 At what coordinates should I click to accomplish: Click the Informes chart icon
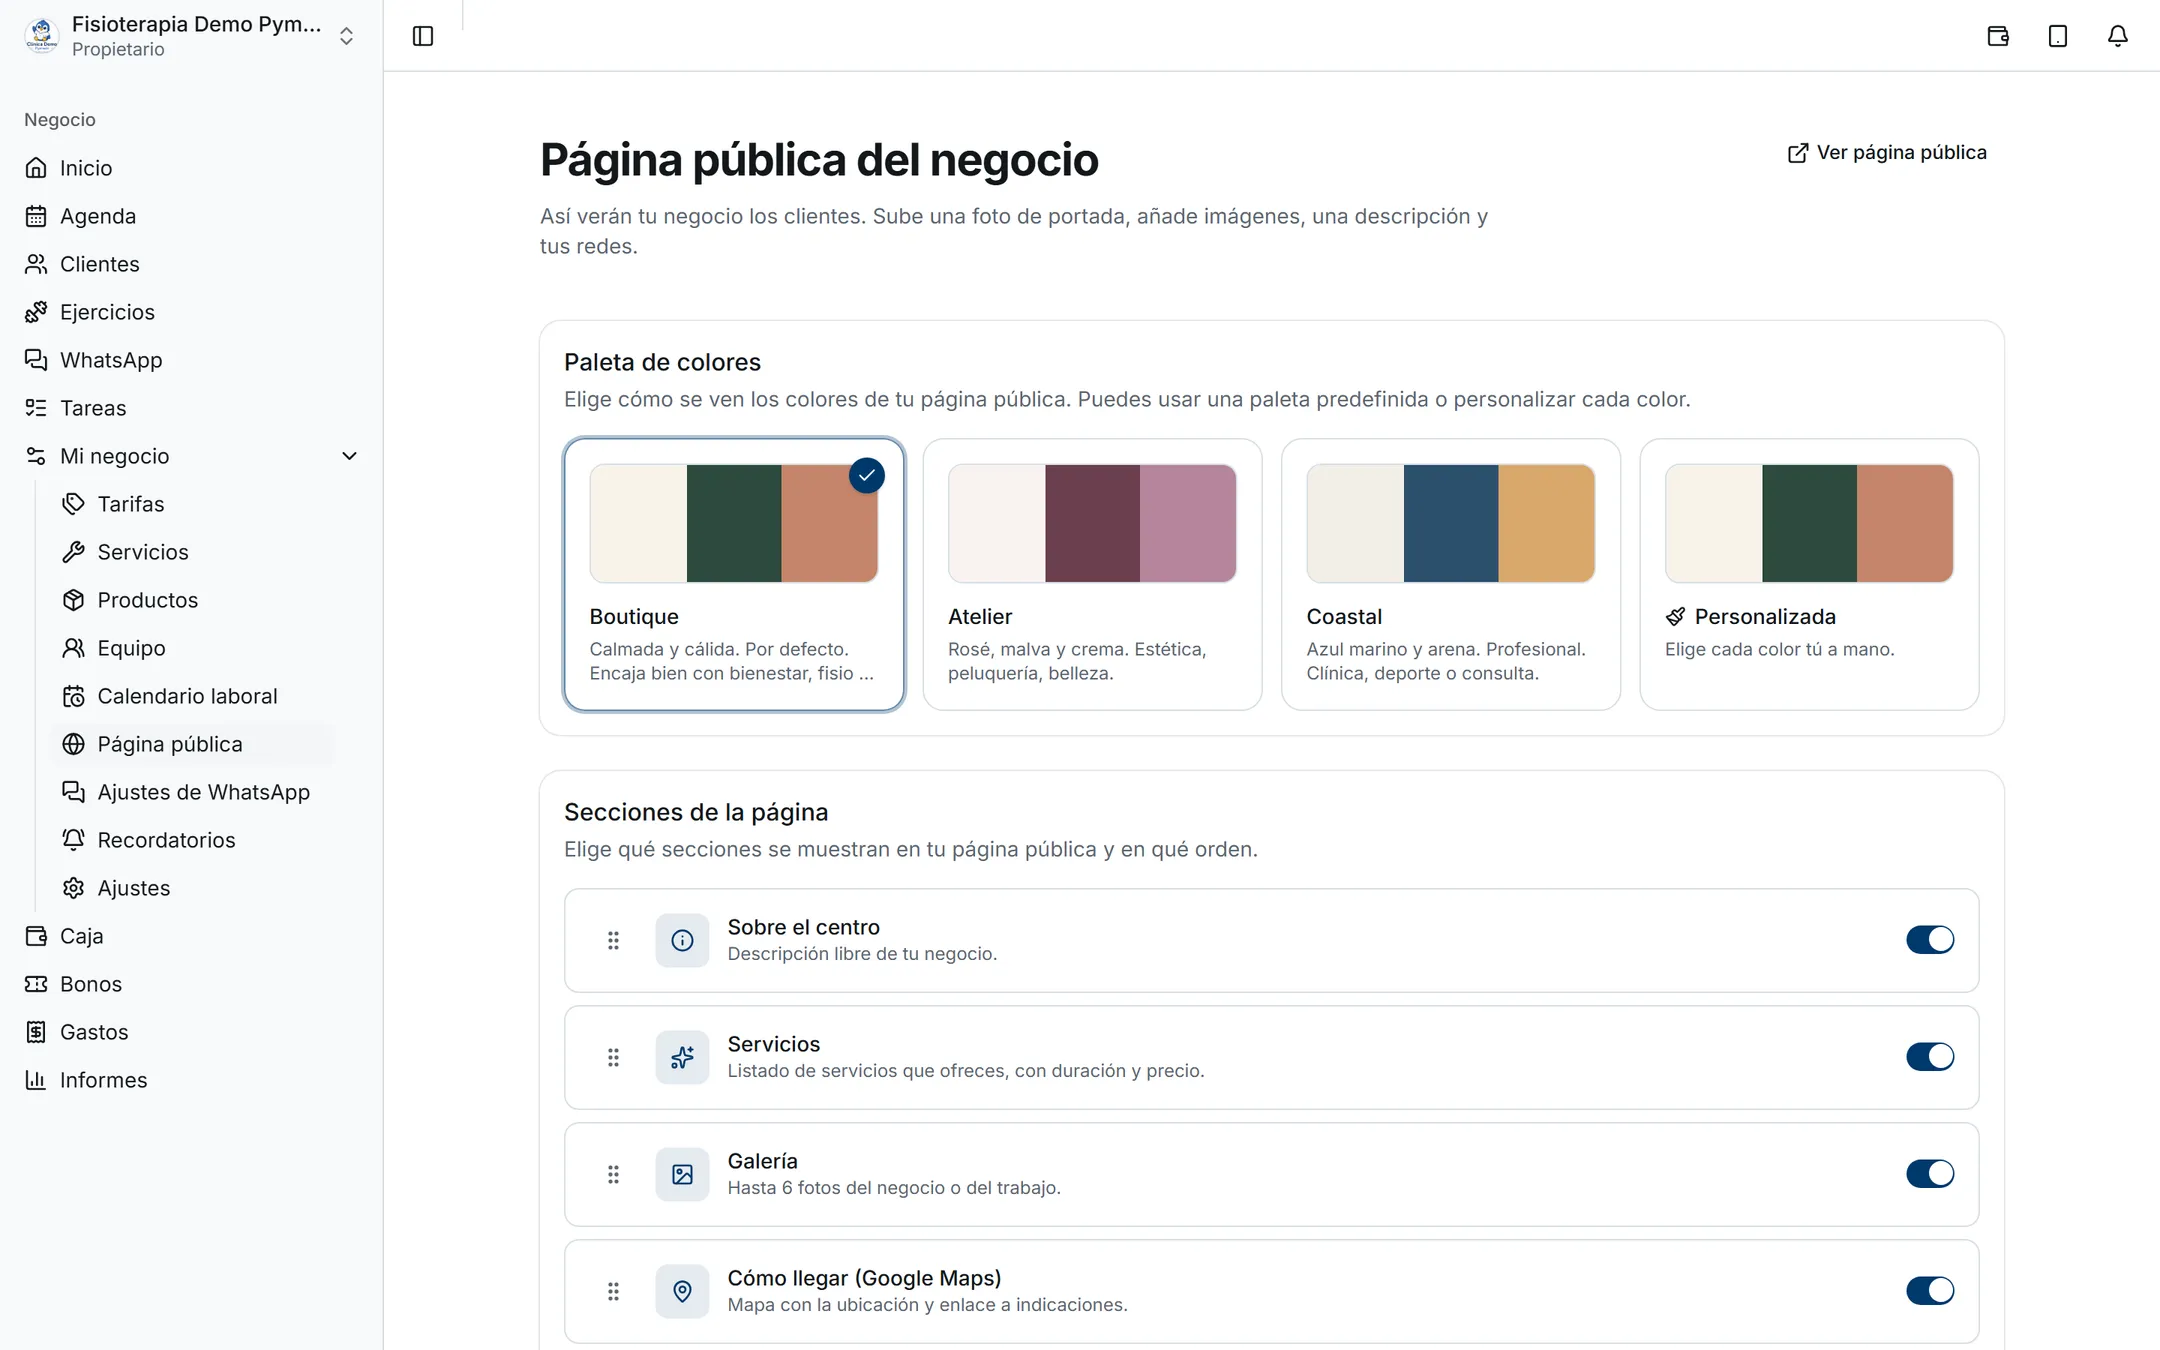[x=36, y=1080]
